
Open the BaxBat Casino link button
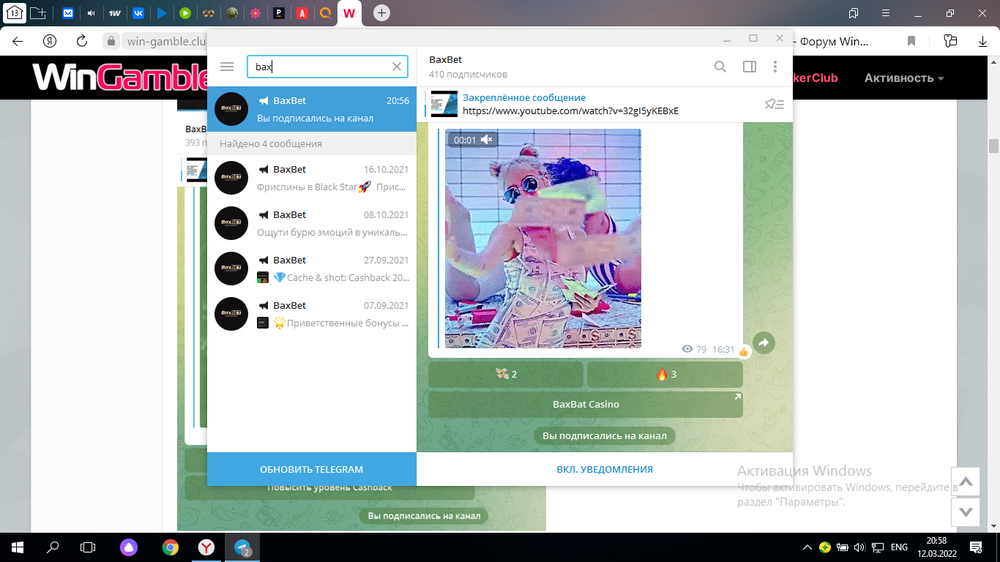click(586, 405)
